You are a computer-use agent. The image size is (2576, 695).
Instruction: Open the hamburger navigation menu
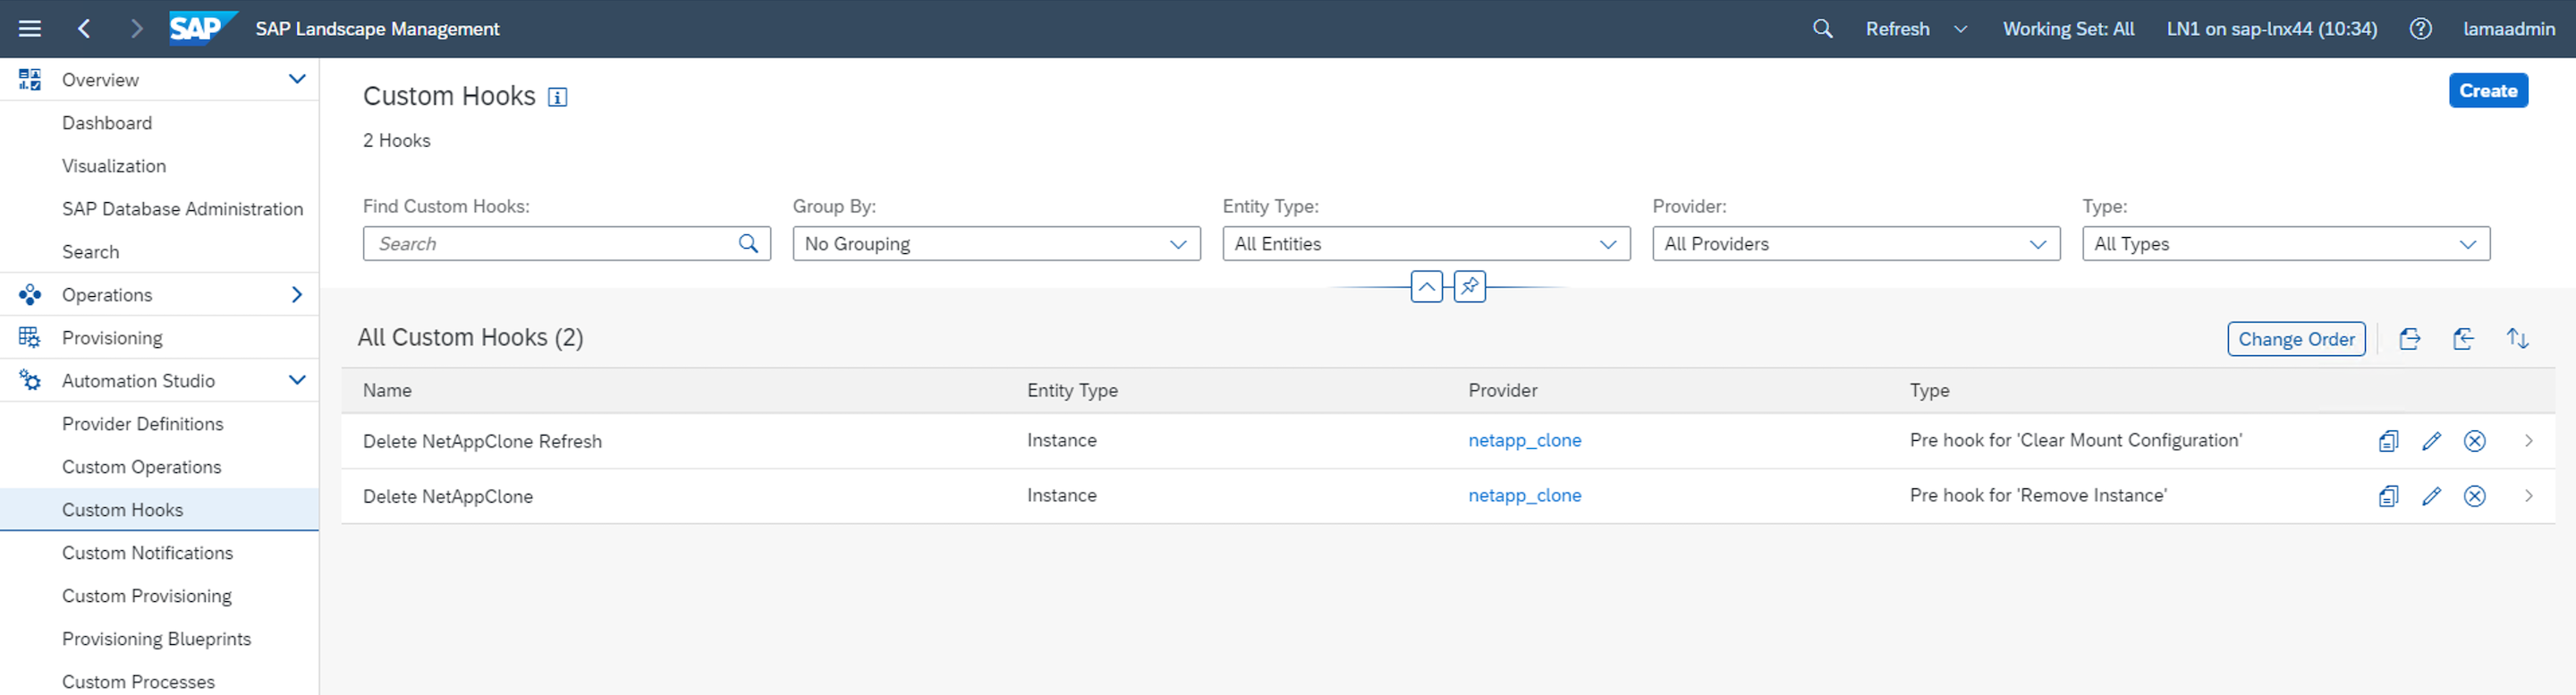coord(30,29)
